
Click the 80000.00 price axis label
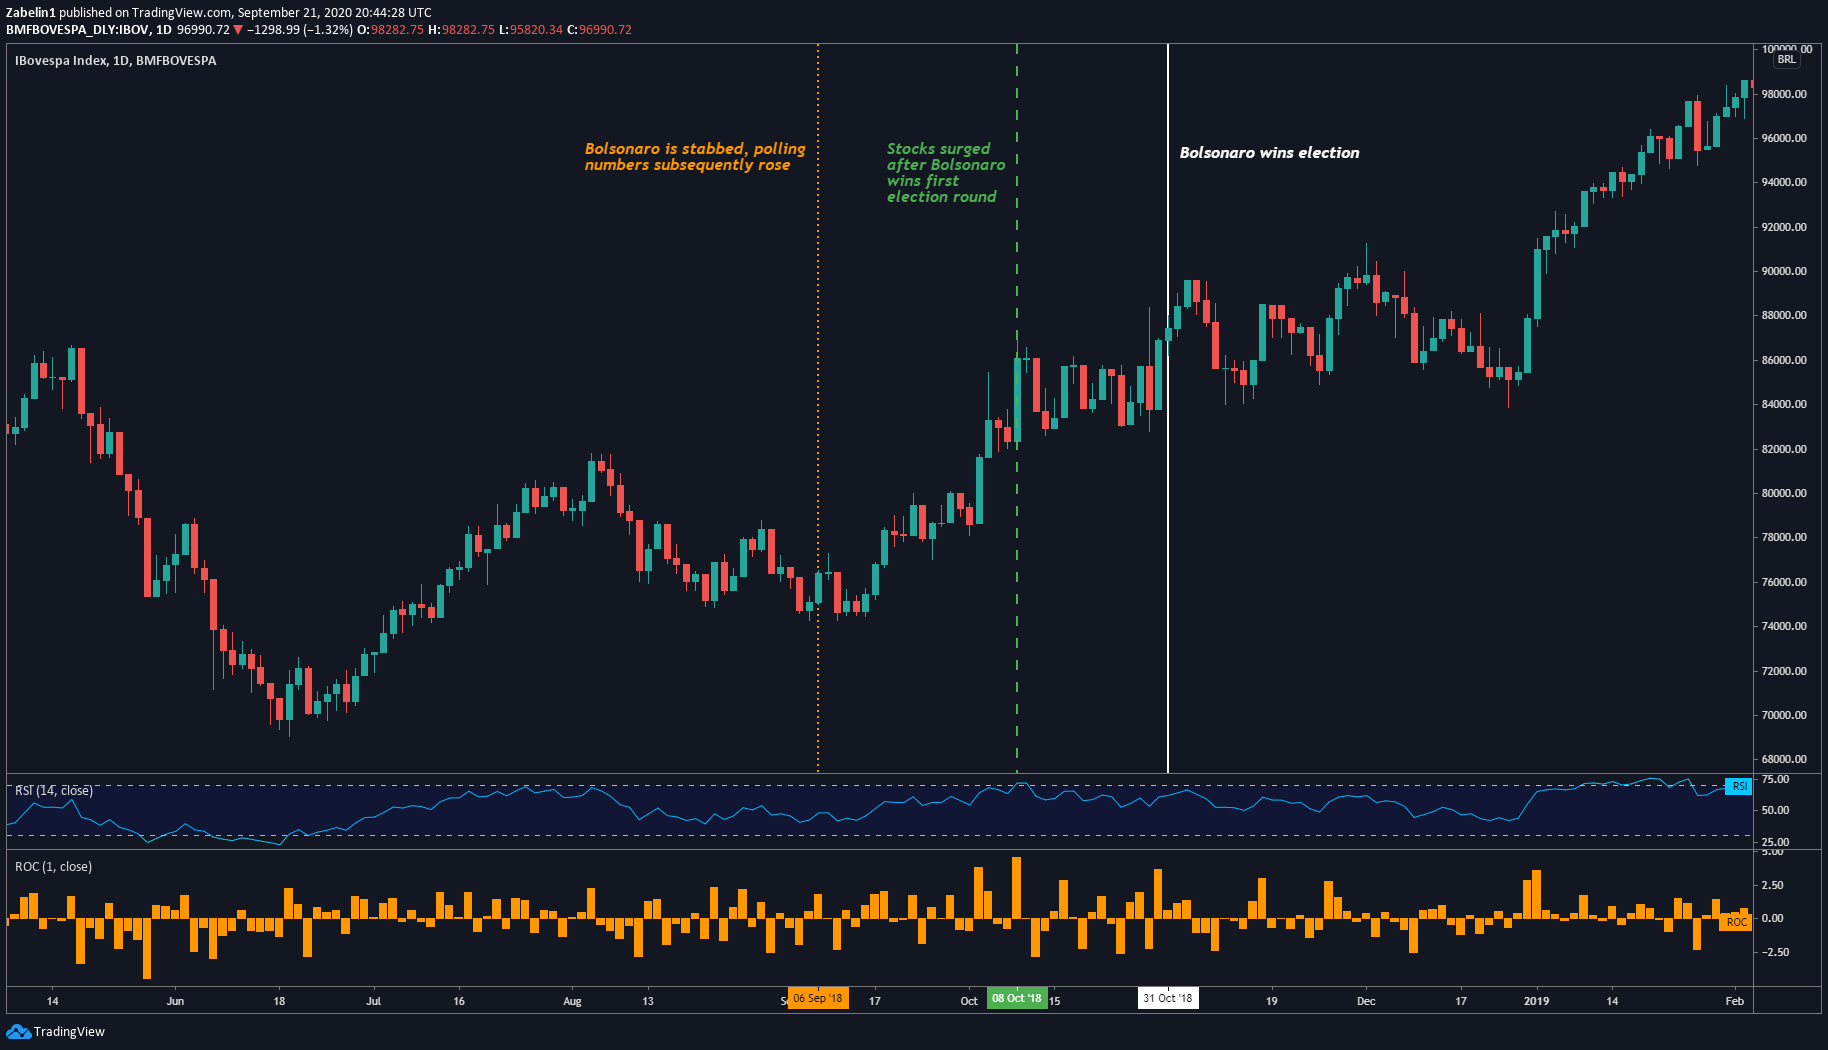[x=1784, y=493]
